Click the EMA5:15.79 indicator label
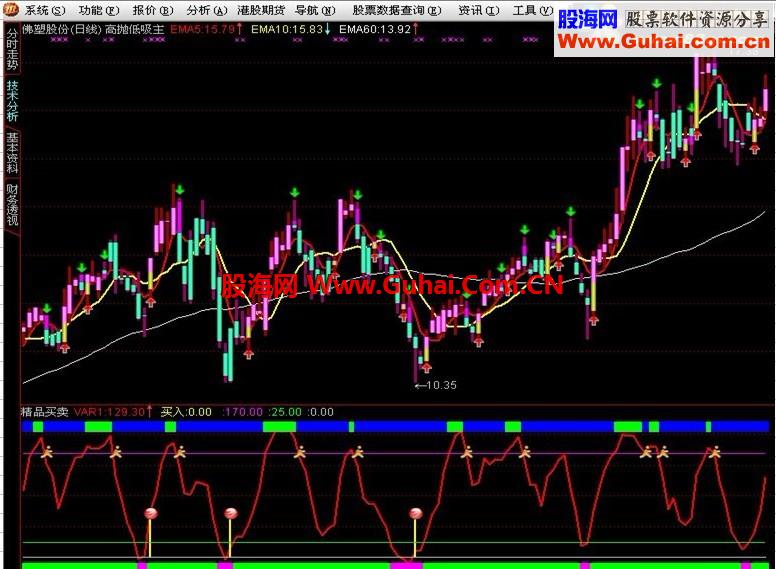Screen dimensions: 776x569 [x=202, y=29]
